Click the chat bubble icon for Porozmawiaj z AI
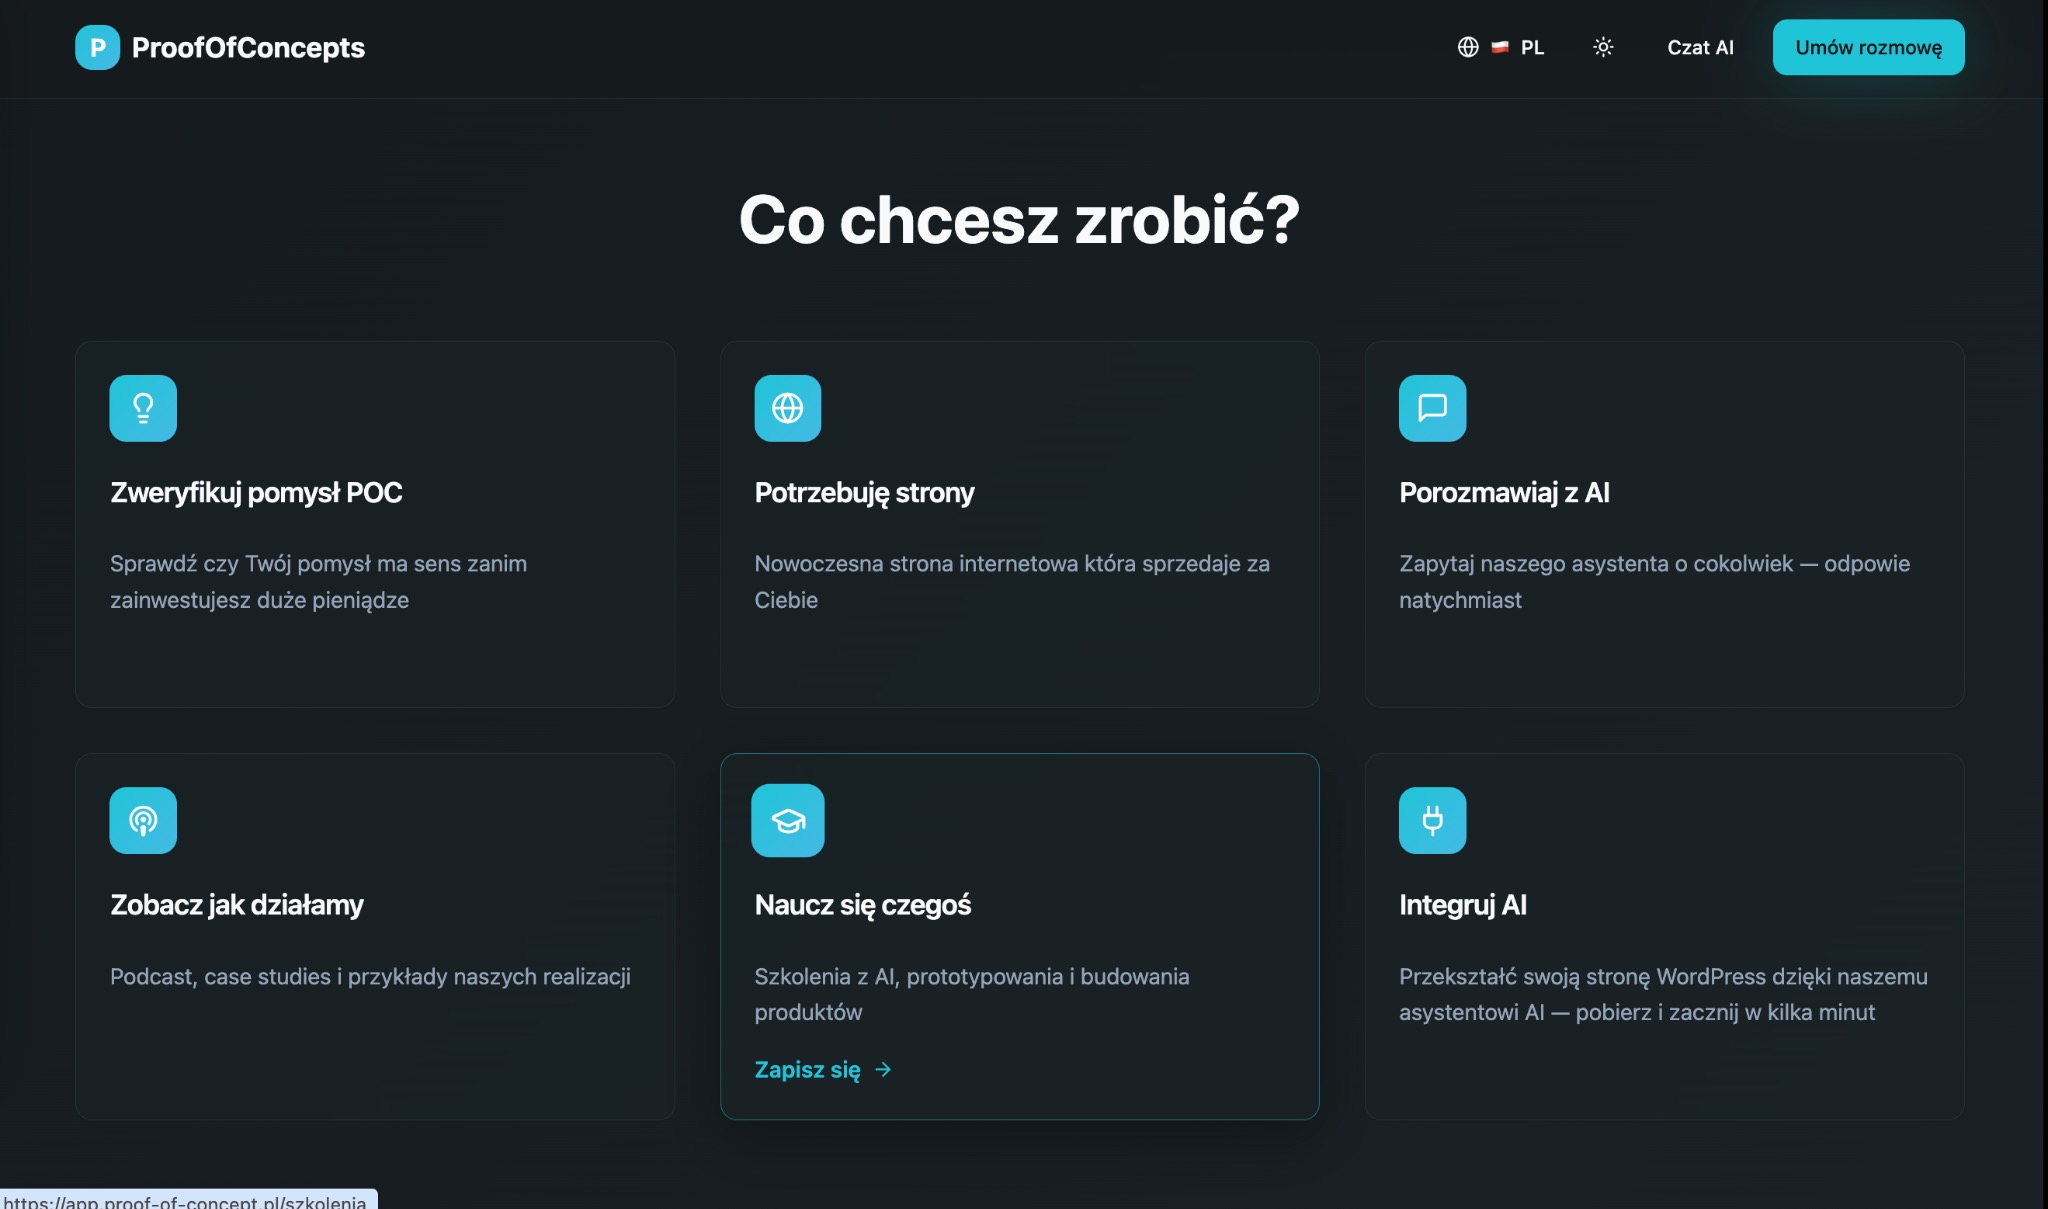Viewport: 2048px width, 1209px height. pyautogui.click(x=1432, y=407)
